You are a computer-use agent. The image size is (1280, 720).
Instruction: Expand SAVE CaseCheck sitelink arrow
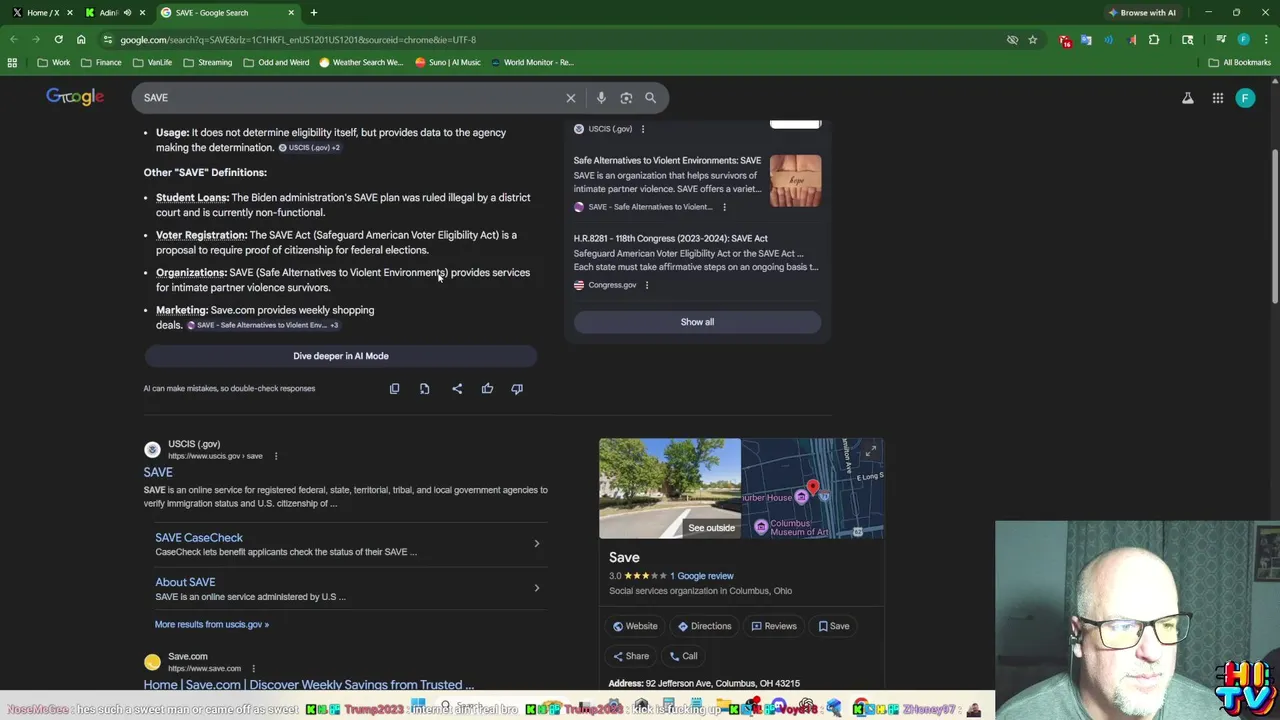pyautogui.click(x=536, y=544)
